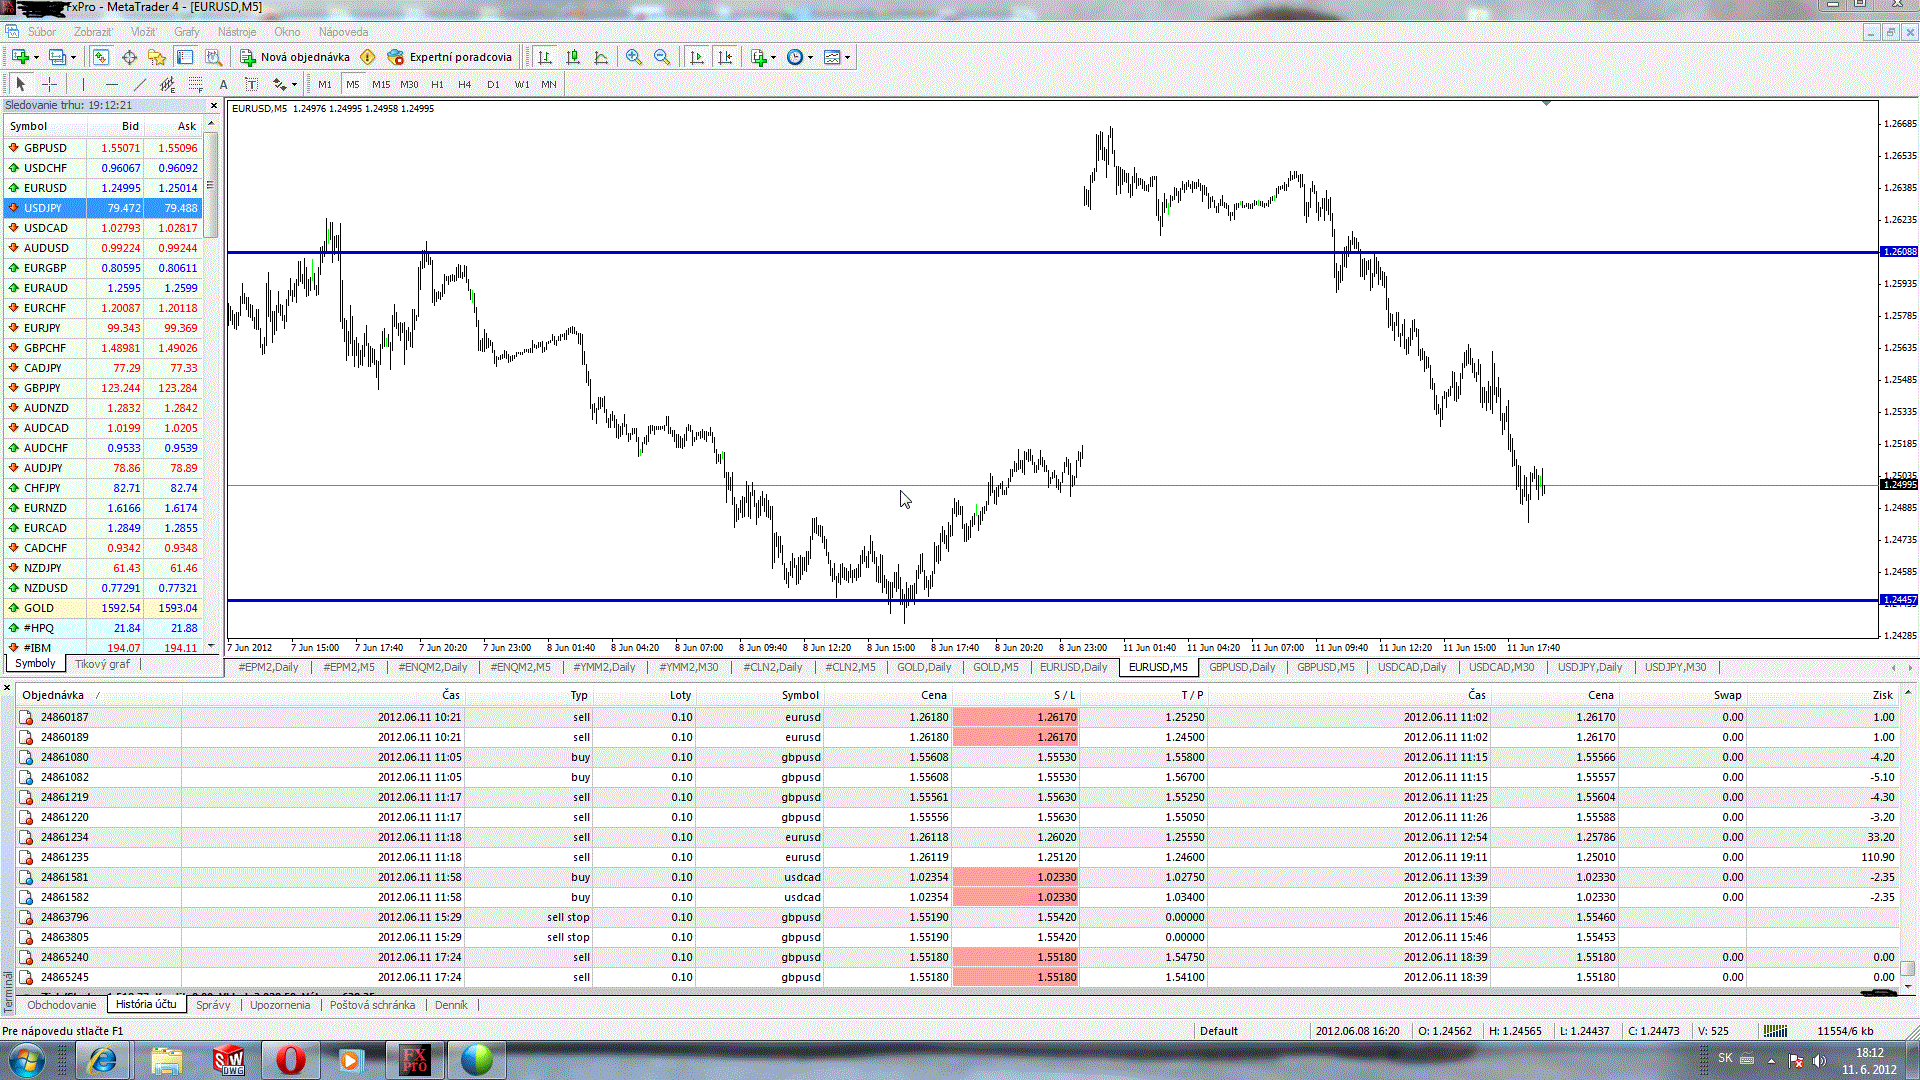Expand the new chart dropdown arrow
Viewport: 1920px width, 1080px height.
[37, 57]
